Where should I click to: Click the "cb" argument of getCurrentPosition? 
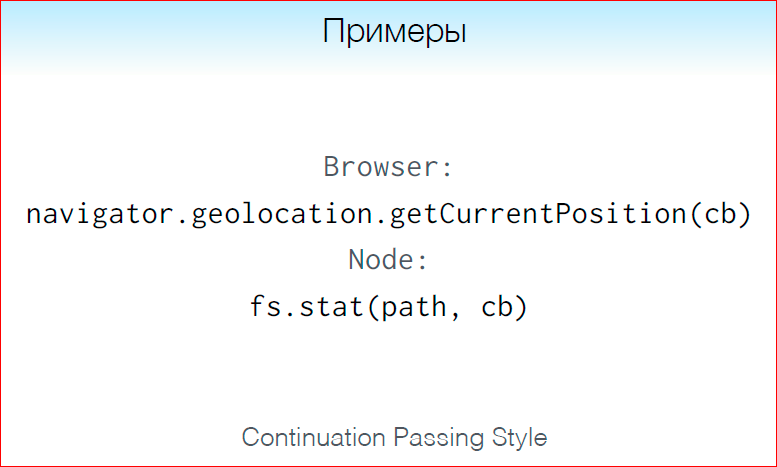click(716, 214)
